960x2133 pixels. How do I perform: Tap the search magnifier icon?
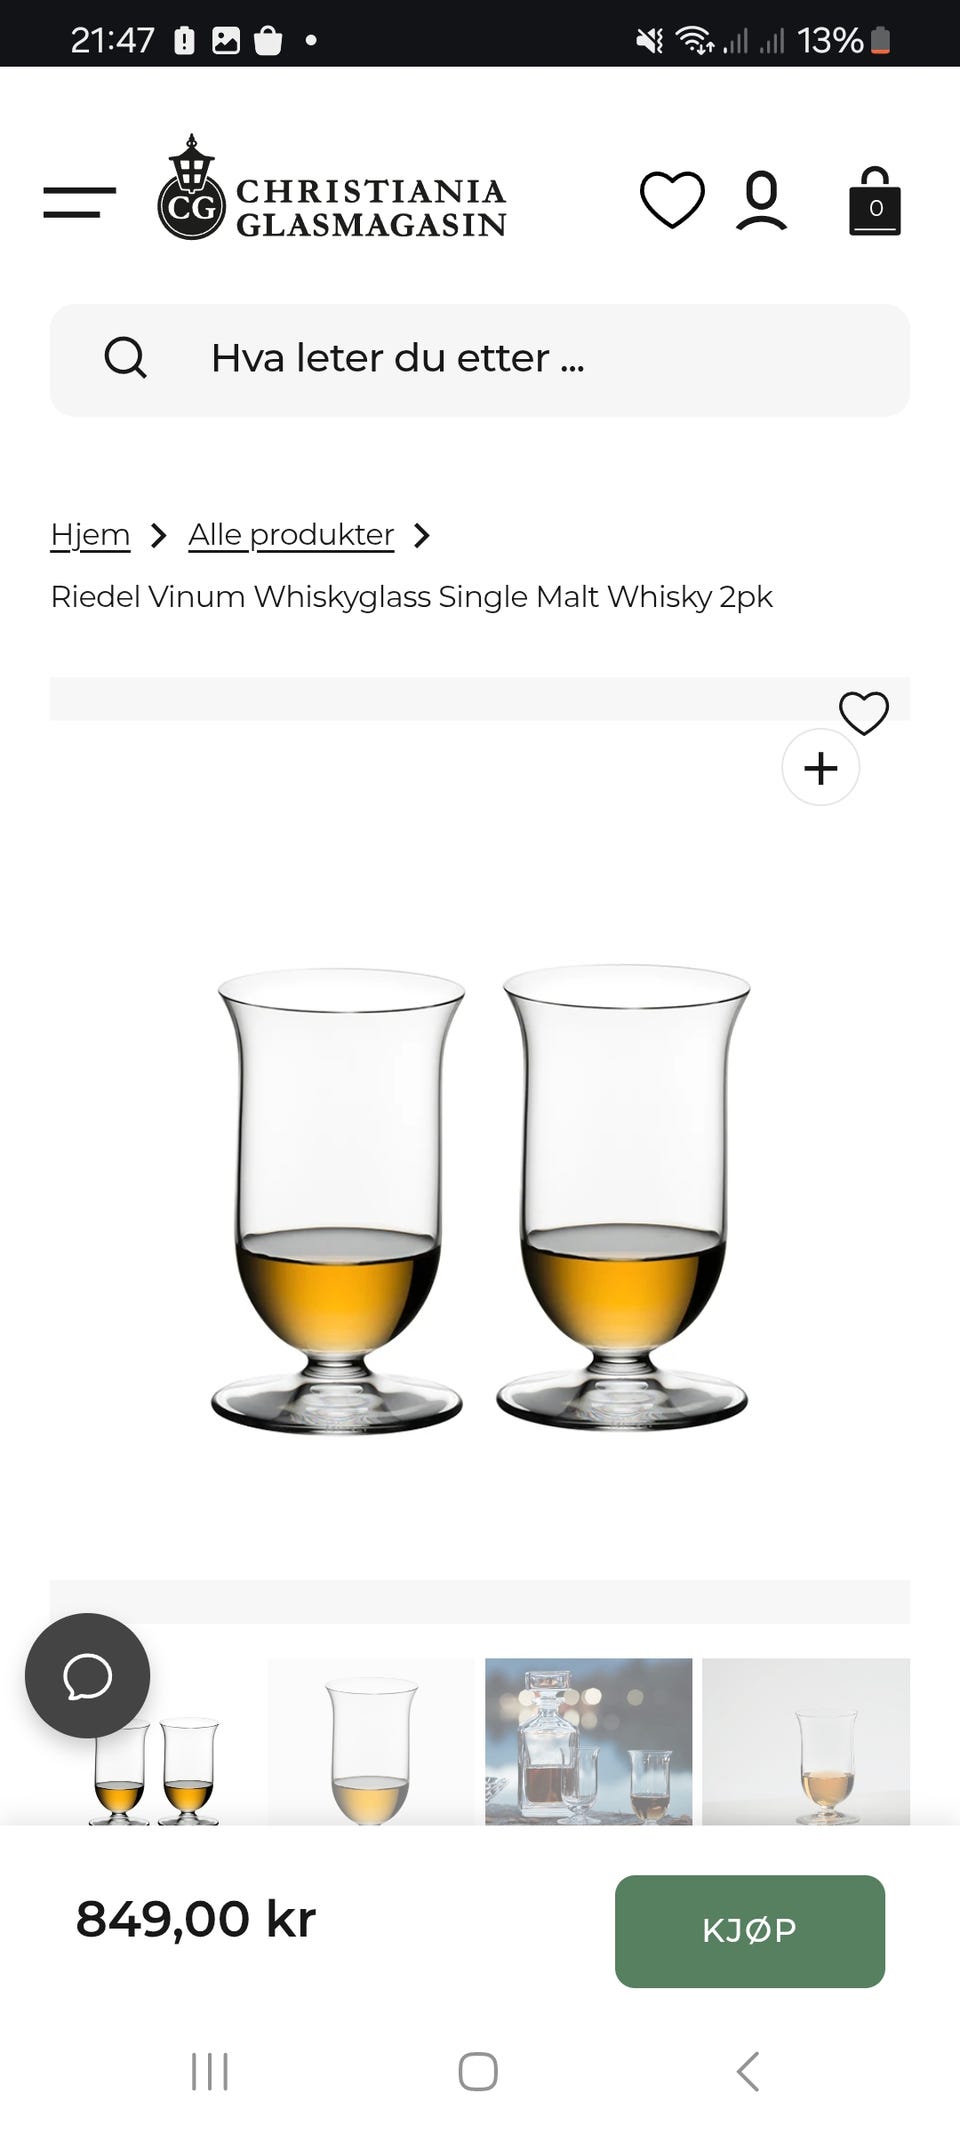(x=126, y=358)
